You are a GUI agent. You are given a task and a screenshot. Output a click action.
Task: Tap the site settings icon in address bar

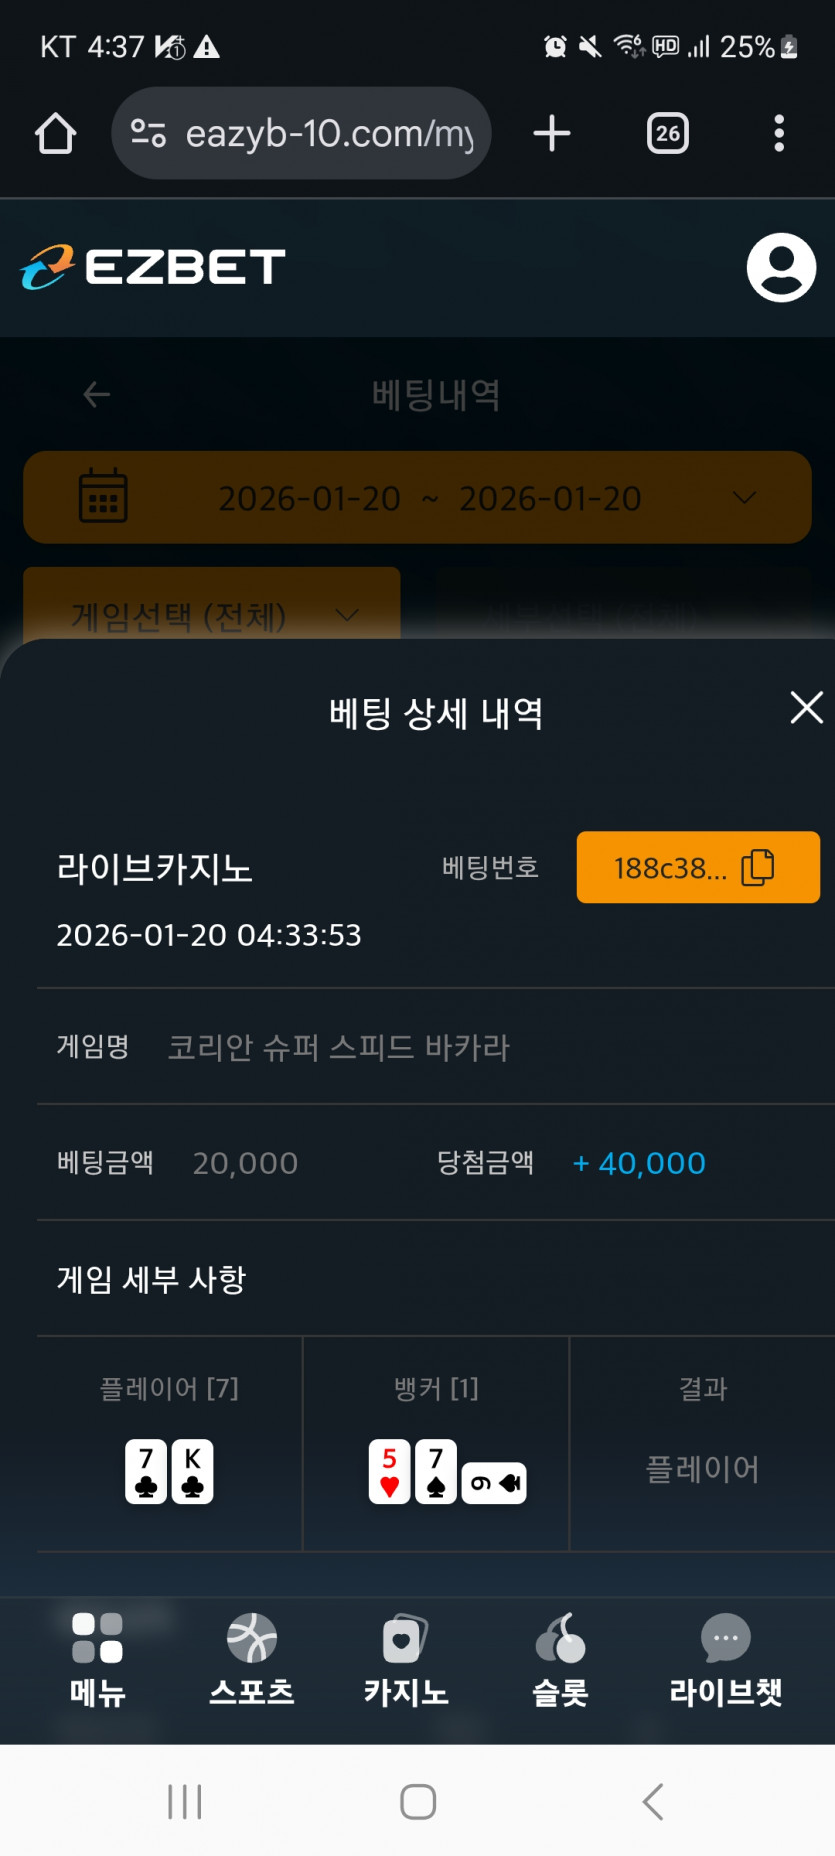(148, 133)
